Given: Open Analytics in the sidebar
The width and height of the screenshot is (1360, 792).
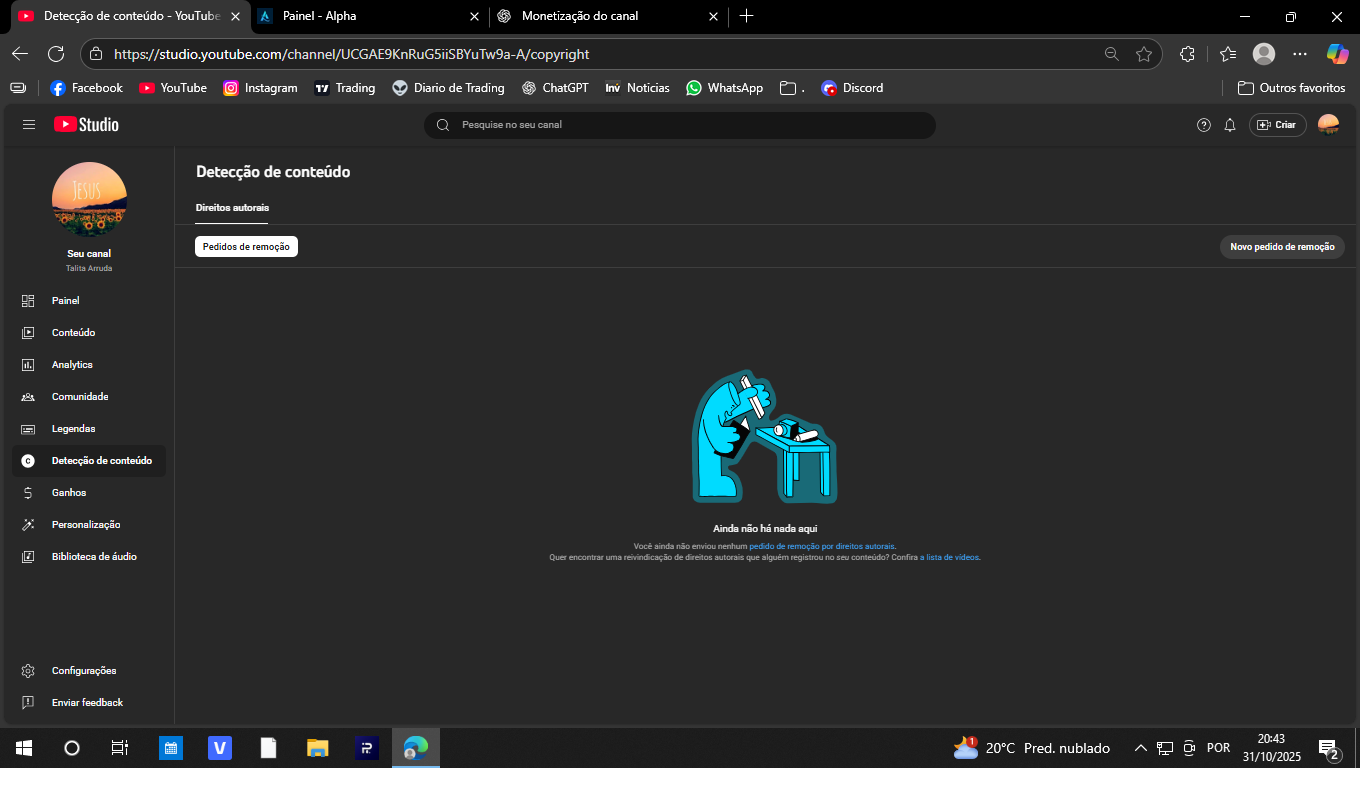Looking at the screenshot, I should pyautogui.click(x=72, y=365).
